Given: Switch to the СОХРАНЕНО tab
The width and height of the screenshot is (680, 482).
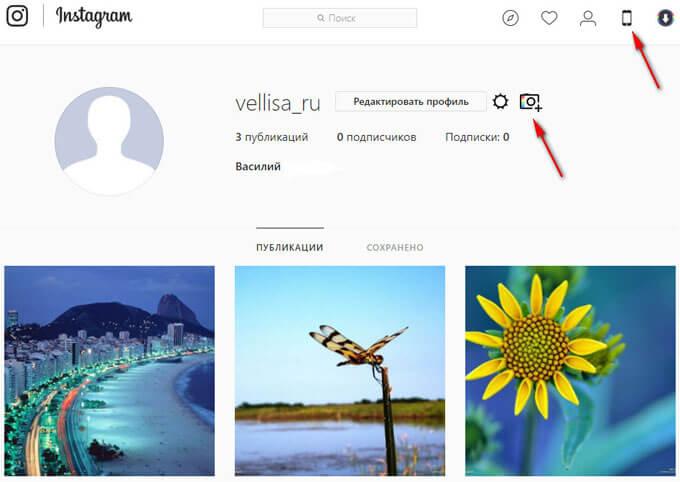Looking at the screenshot, I should pos(395,247).
